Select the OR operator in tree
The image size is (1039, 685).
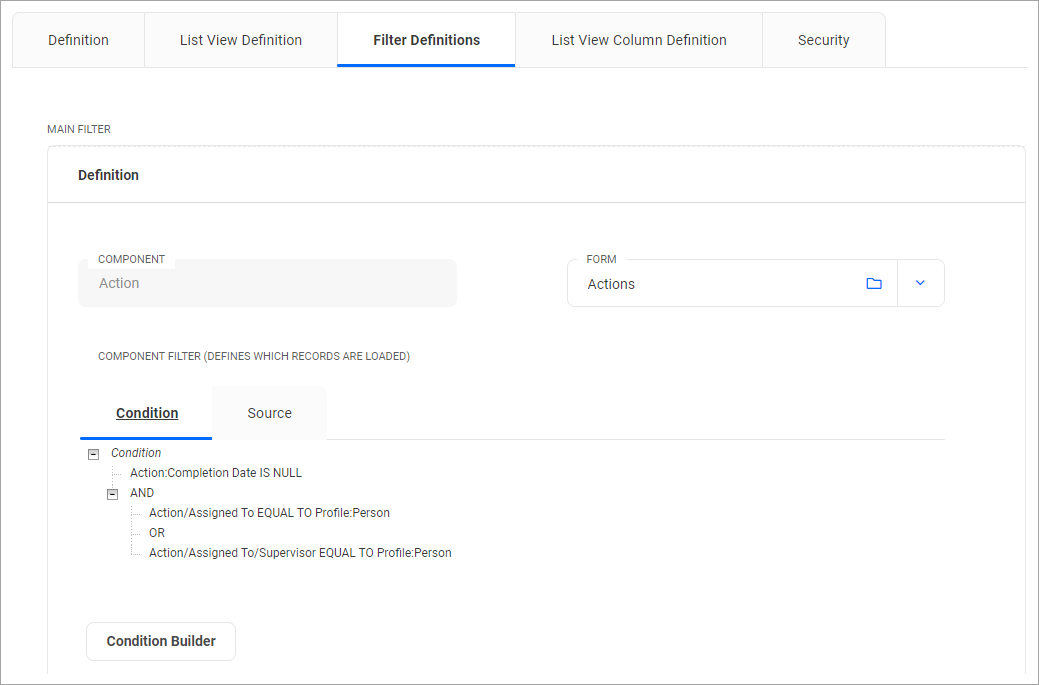157,533
